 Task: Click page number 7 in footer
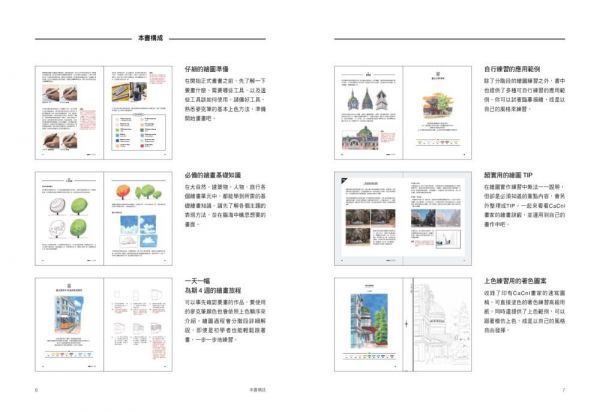(564, 391)
